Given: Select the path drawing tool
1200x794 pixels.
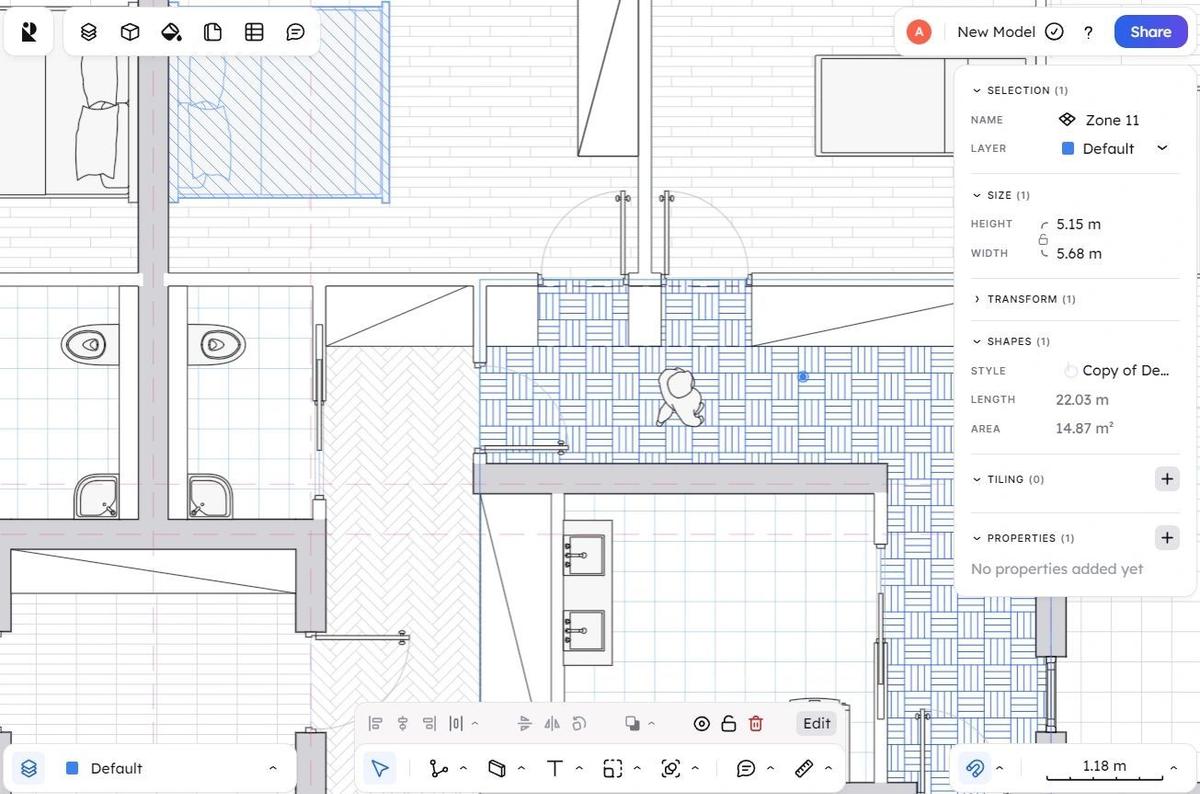Looking at the screenshot, I should 438,768.
